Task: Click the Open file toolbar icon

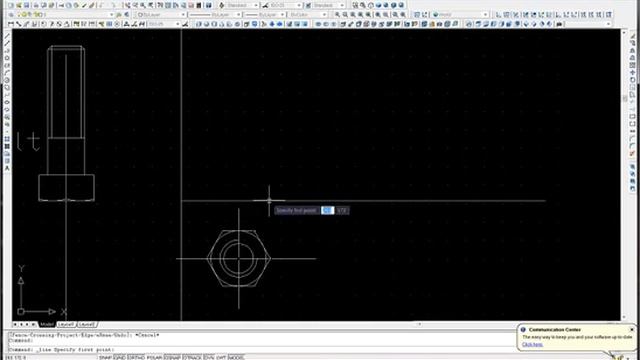Action: [19, 5]
